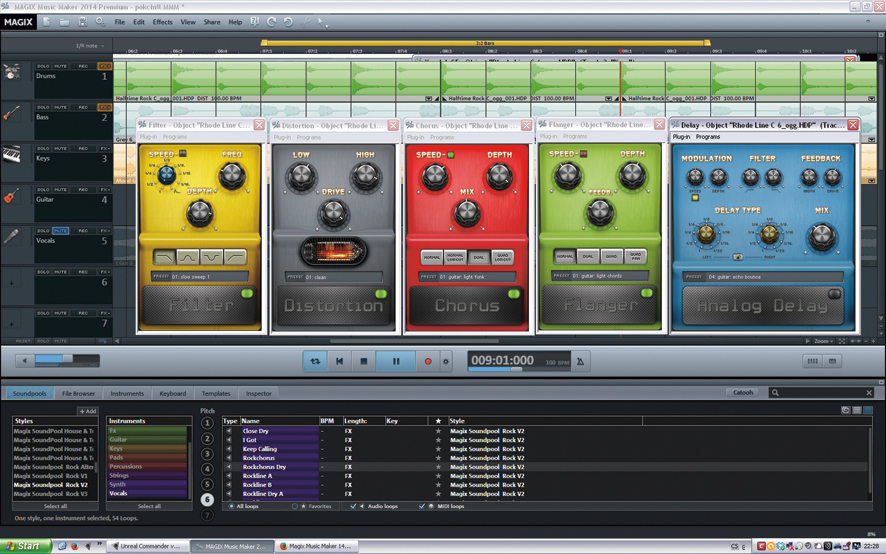Viewport: 886px width, 554px height.
Task: Click the Drums track drum kit icon
Action: coord(11,72)
